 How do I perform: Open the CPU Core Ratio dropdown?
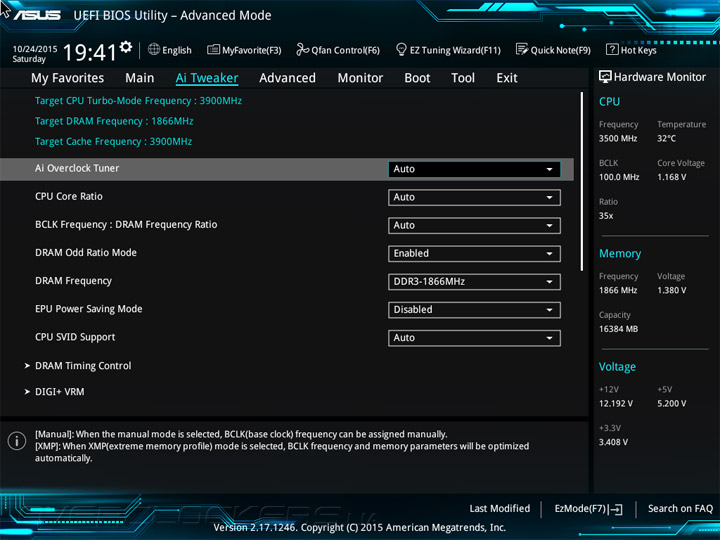tap(474, 197)
